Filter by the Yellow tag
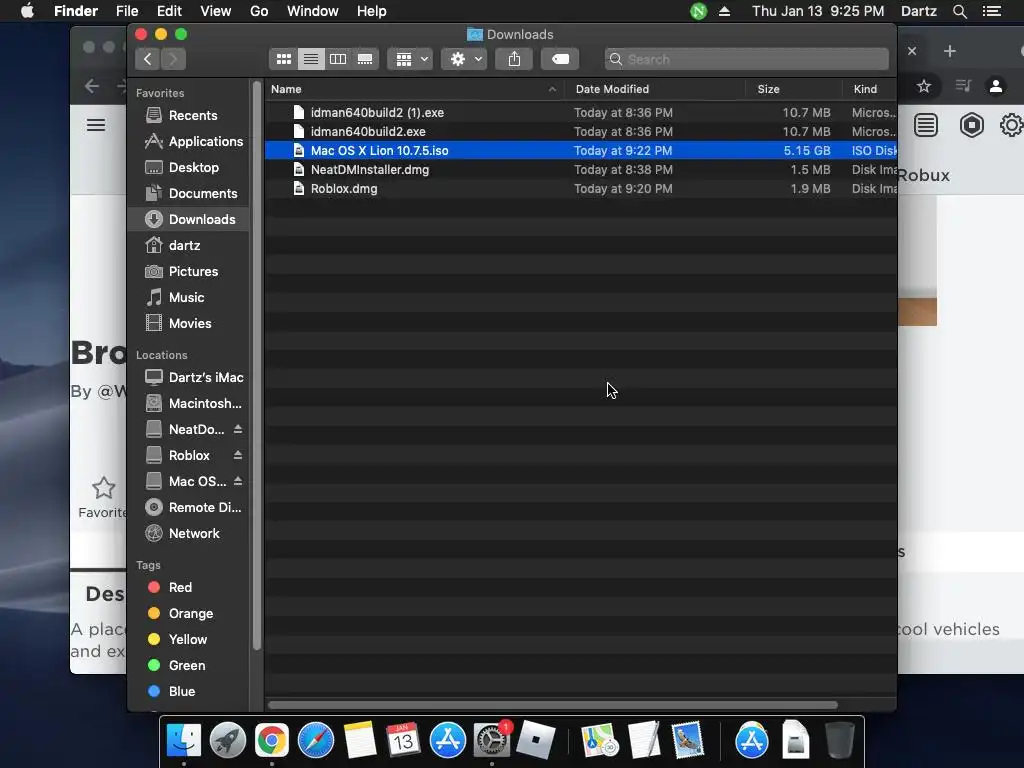Image resolution: width=1024 pixels, height=768 pixels. [188, 640]
